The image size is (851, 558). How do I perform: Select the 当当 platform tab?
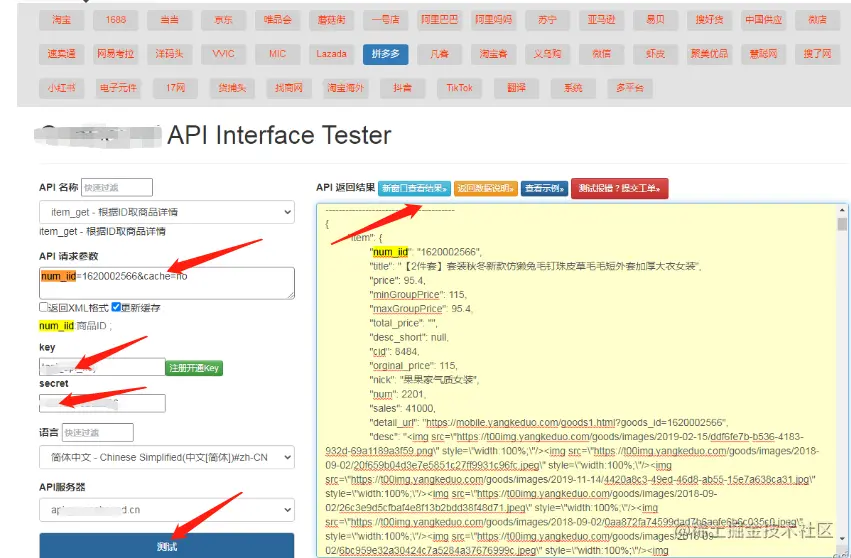point(169,20)
